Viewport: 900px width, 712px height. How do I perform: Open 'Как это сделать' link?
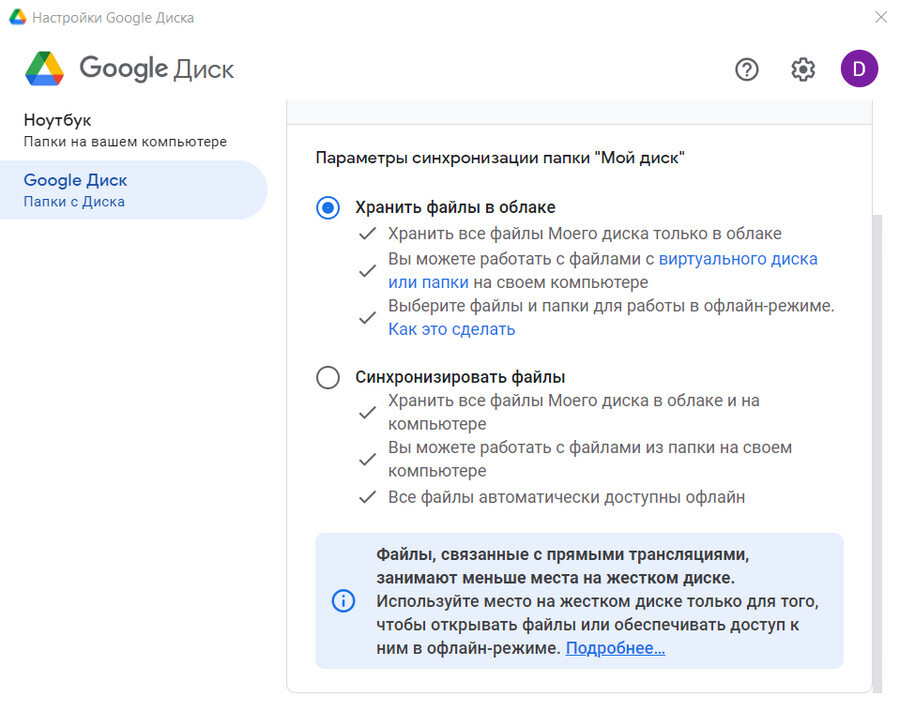pos(452,329)
